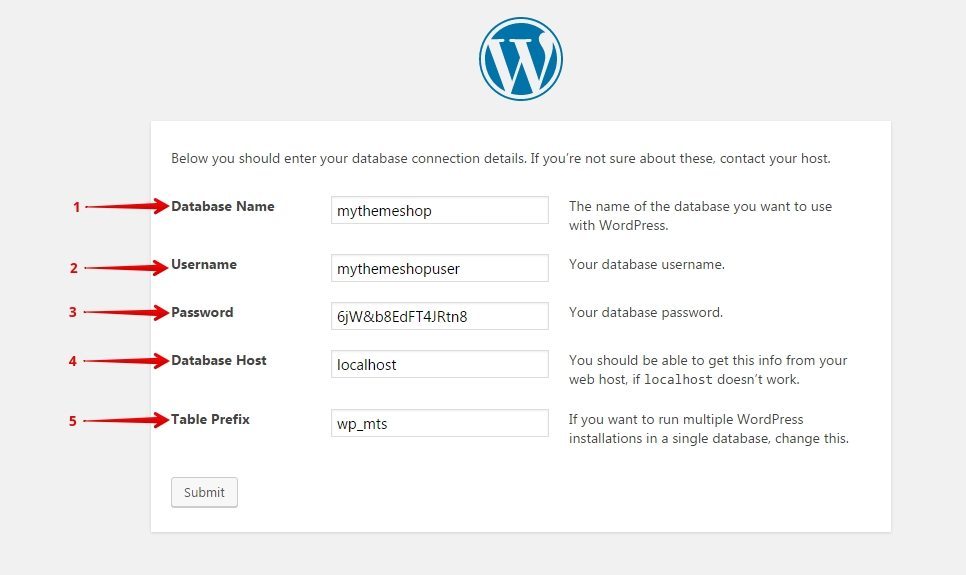Click red arrow number 5 annotation
Image resolution: width=966 pixels, height=575 pixels.
click(118, 420)
